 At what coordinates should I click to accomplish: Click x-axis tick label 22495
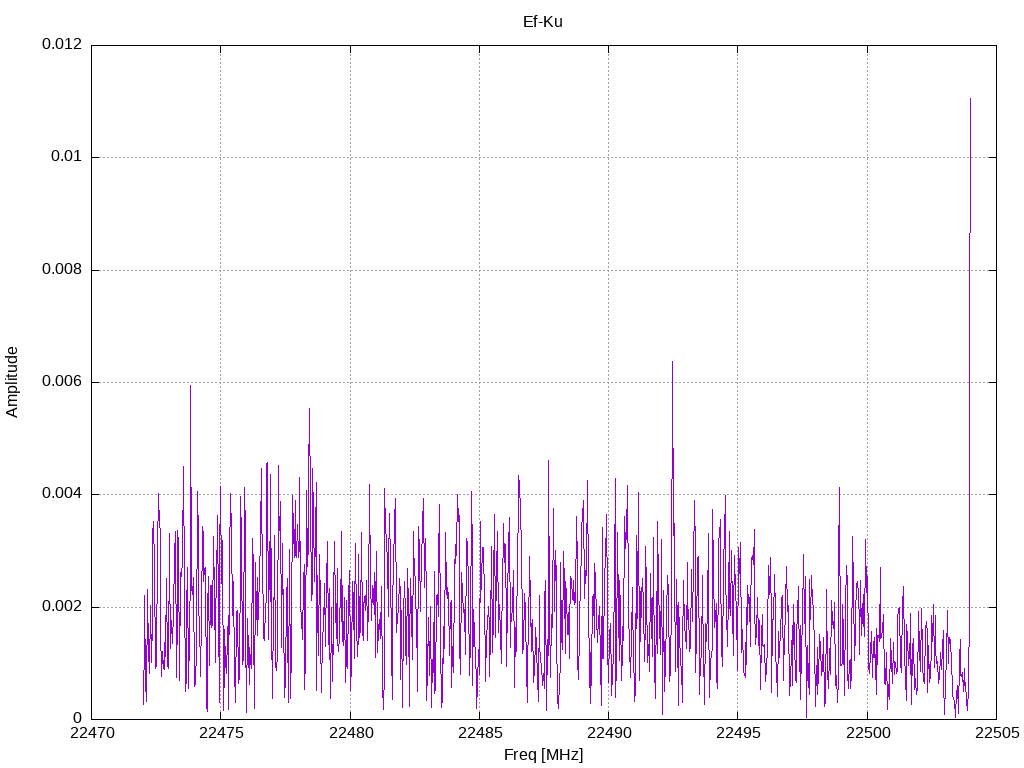[x=738, y=733]
